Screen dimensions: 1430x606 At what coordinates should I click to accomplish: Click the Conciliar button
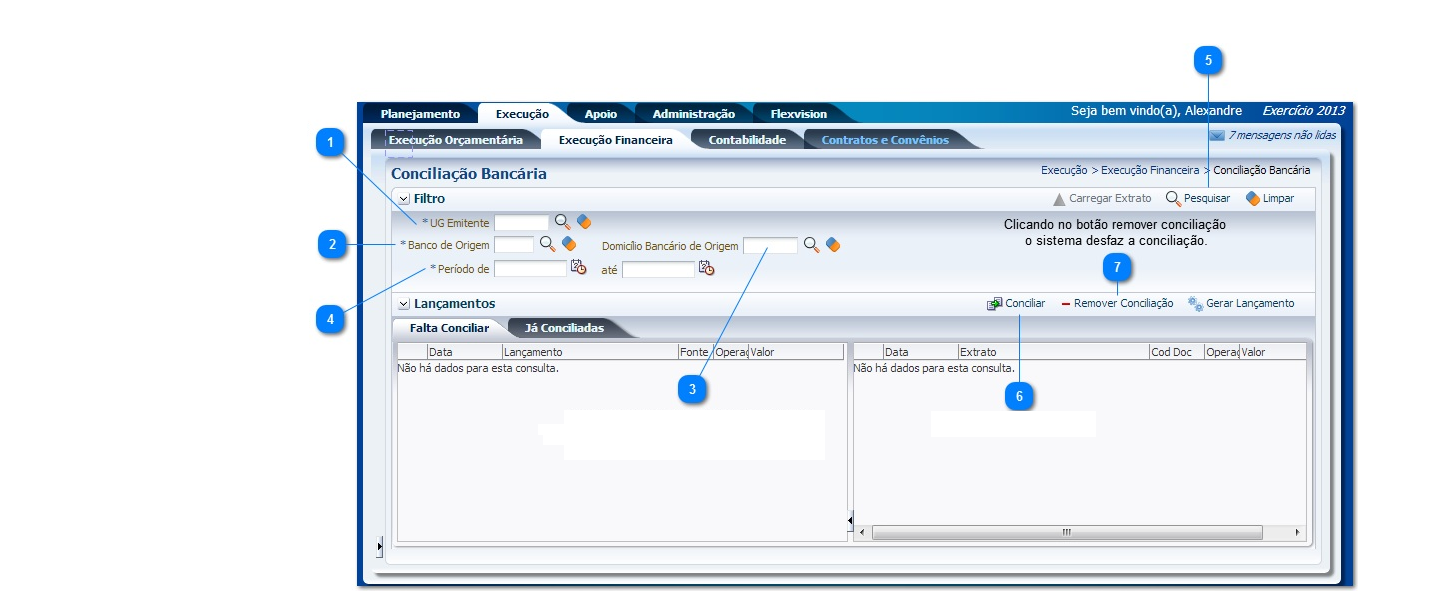point(1016,303)
